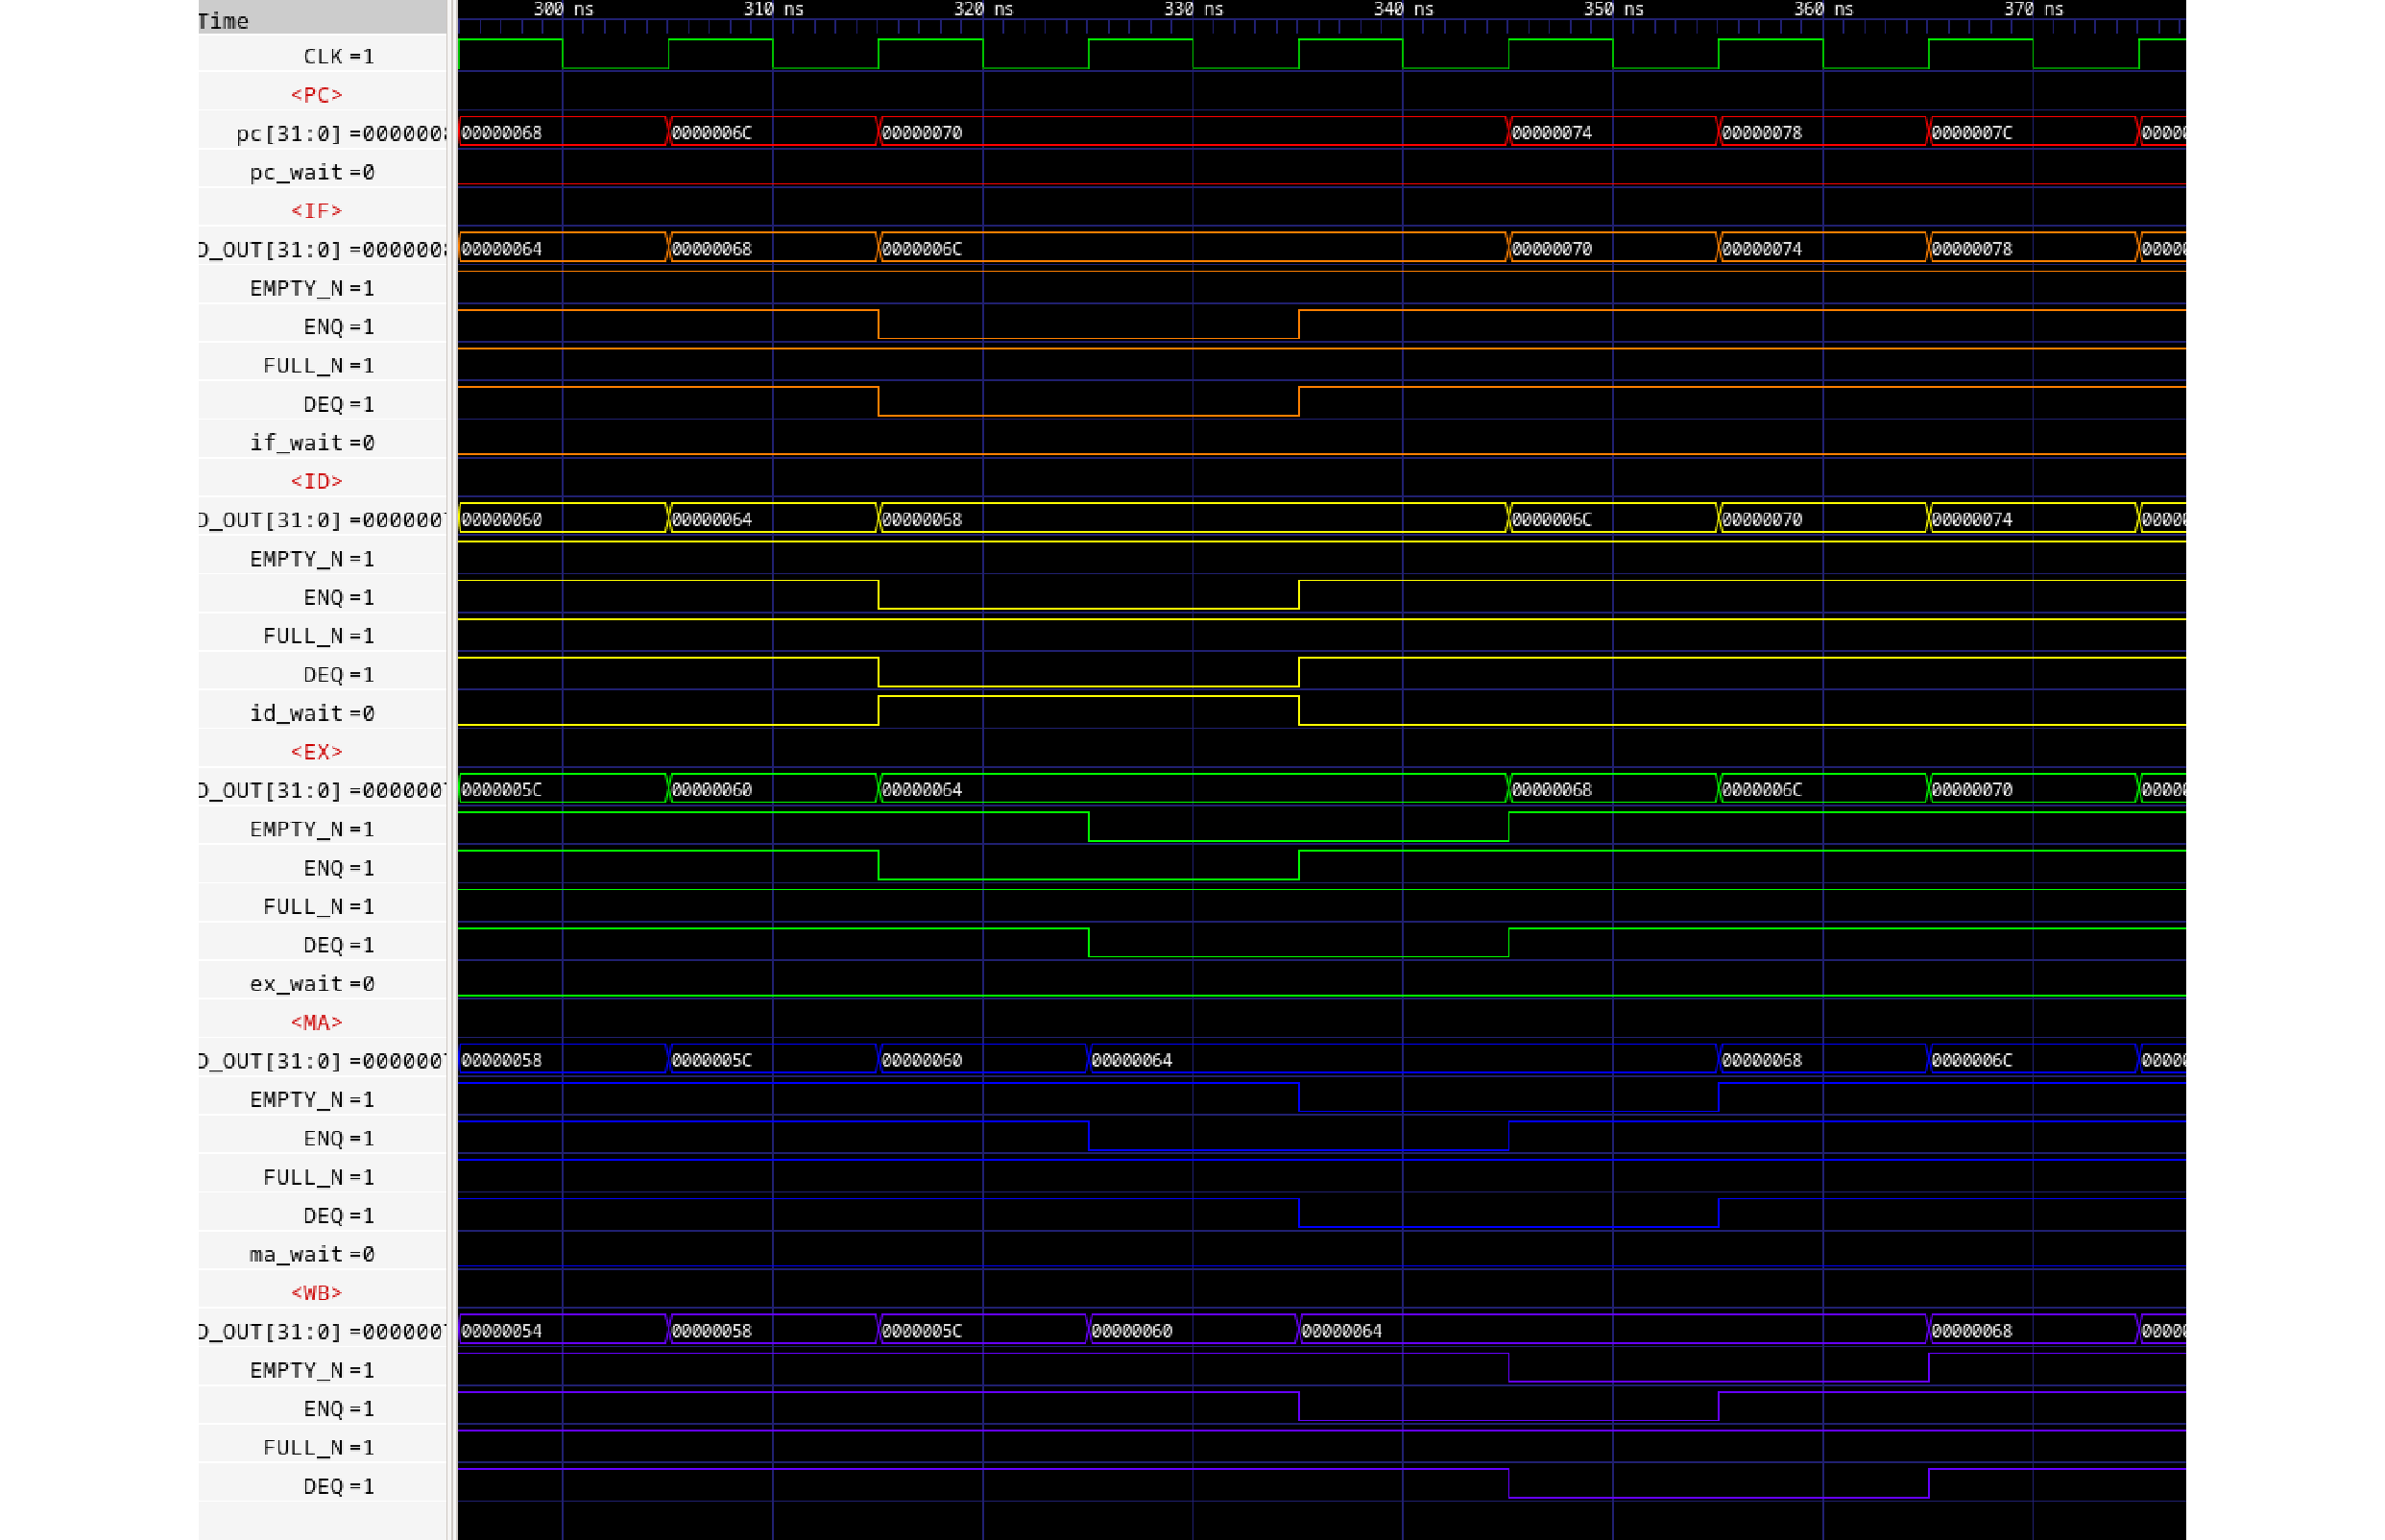Click the <IF> group comment label
The height and width of the screenshot is (1540, 2385).
click(316, 210)
